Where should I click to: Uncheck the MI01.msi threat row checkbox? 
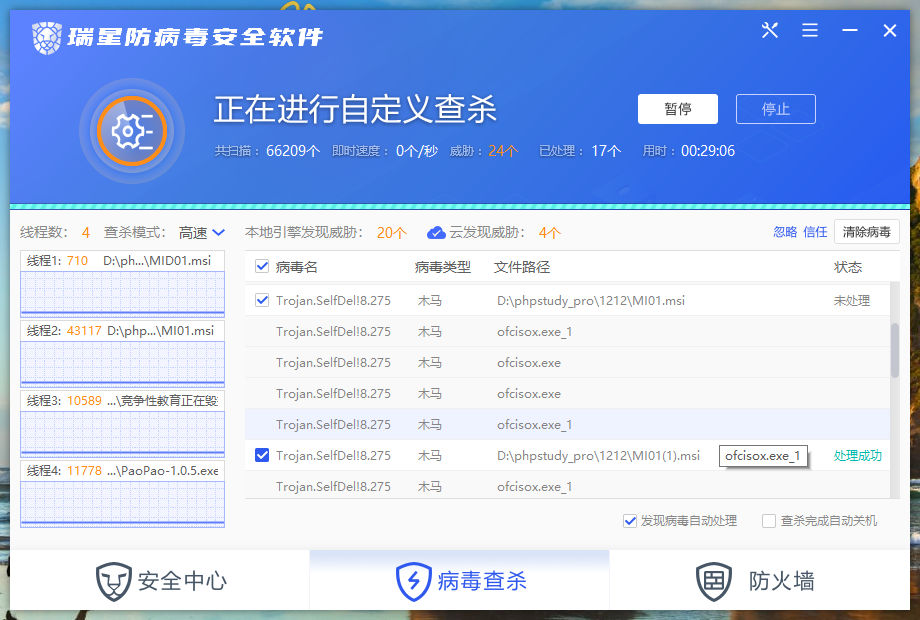coord(262,300)
